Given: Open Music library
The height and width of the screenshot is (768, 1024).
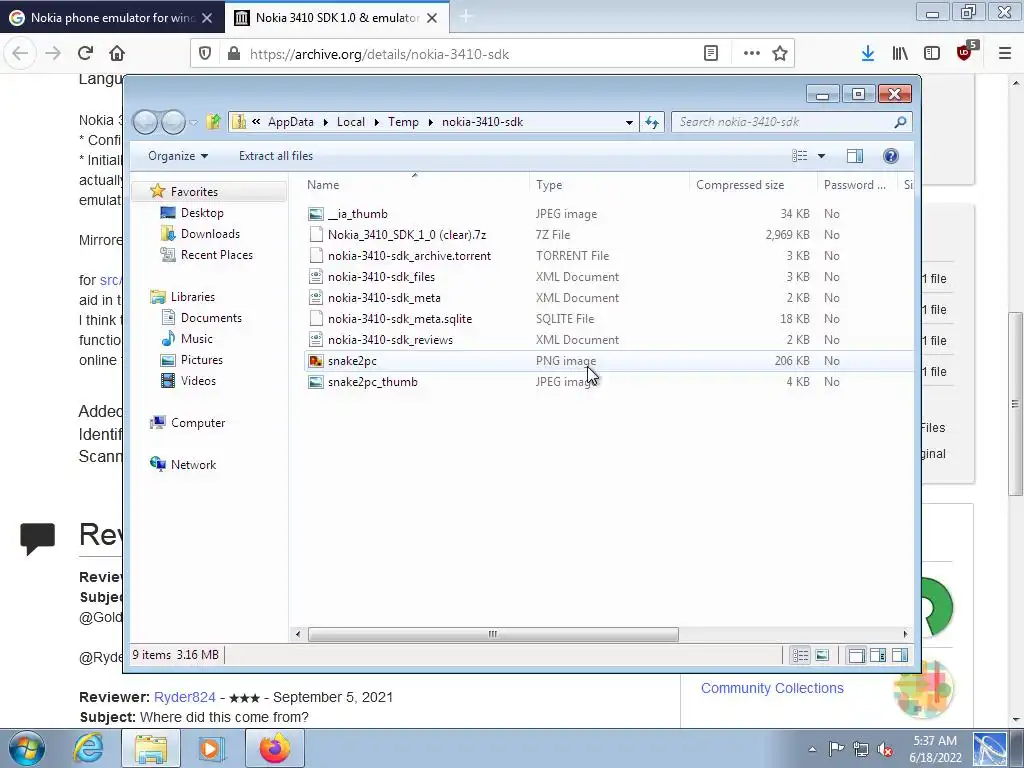Looking at the screenshot, I should [197, 338].
